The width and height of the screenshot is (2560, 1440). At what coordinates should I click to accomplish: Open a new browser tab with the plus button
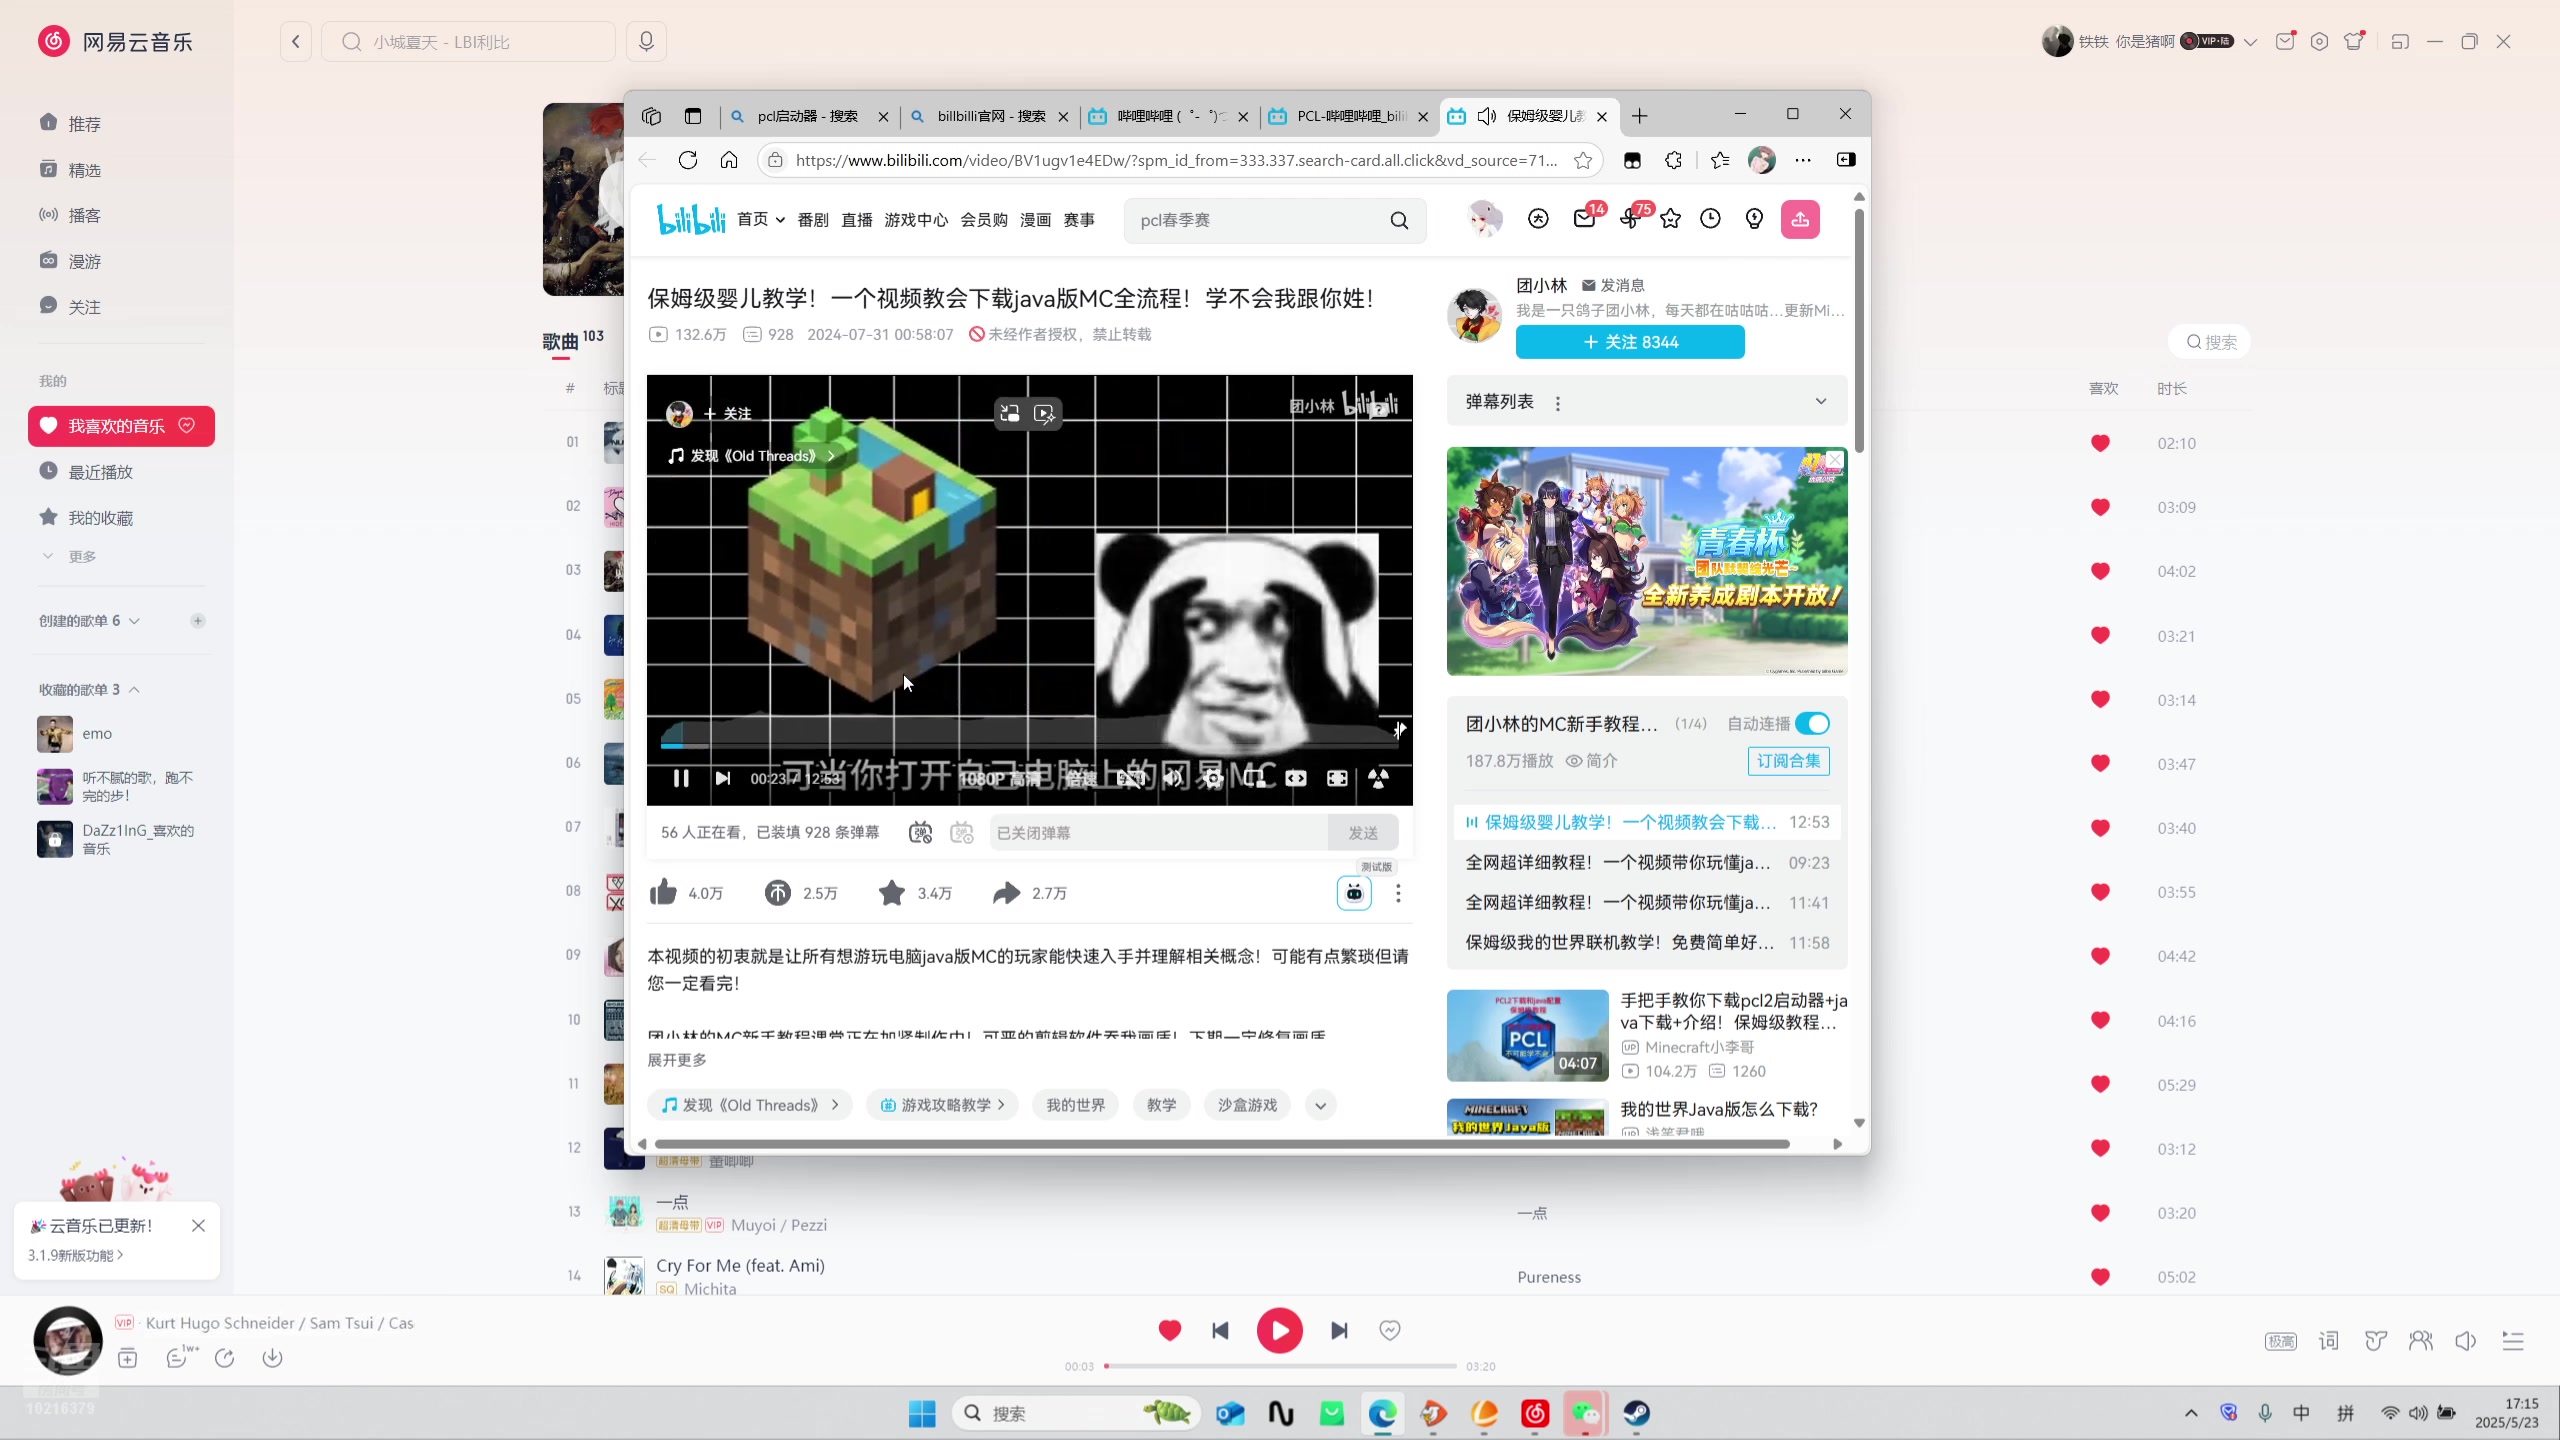tap(1639, 116)
